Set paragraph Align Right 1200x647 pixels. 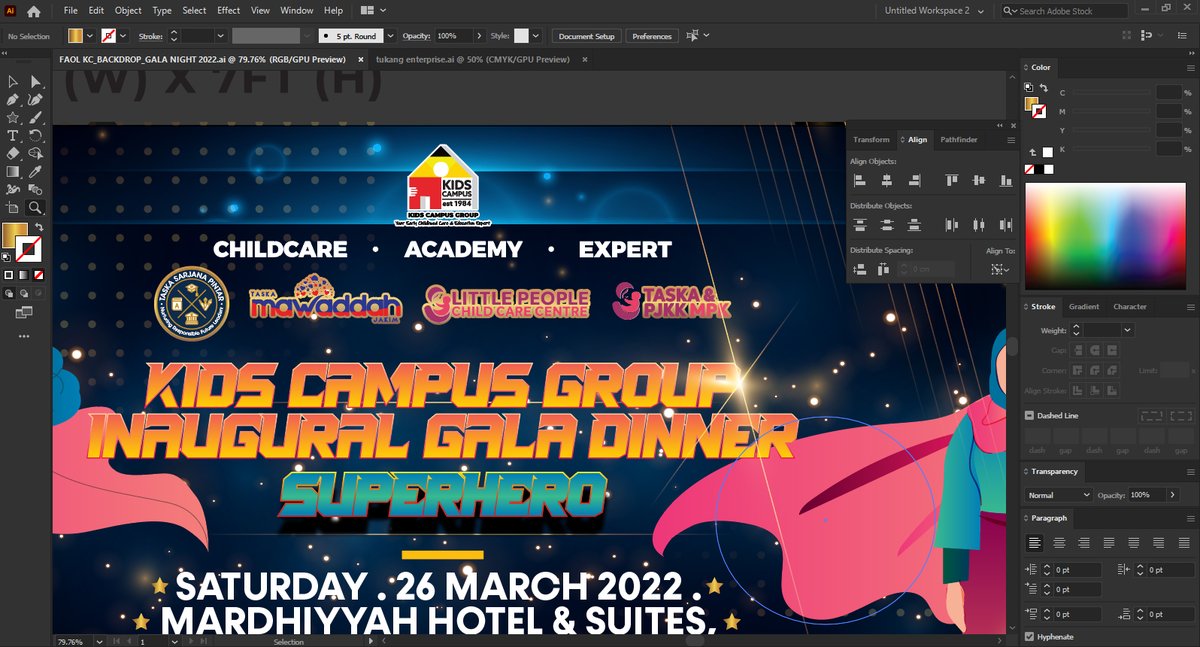[1083, 543]
